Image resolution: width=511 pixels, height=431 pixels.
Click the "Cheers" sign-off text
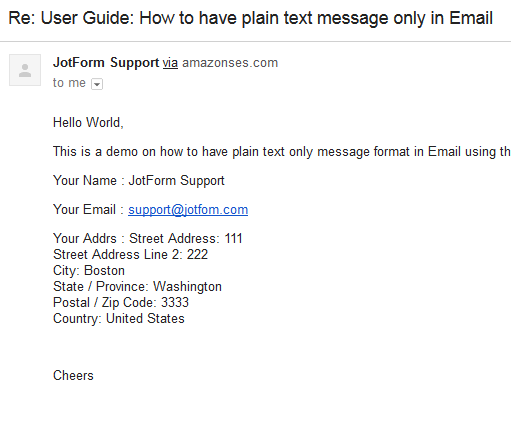73,376
